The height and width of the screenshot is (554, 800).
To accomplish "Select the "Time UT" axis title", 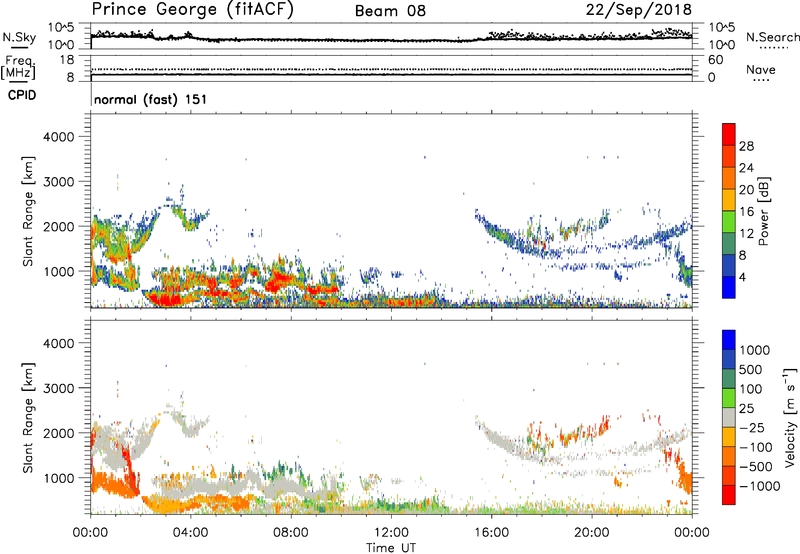I will click(x=391, y=548).
